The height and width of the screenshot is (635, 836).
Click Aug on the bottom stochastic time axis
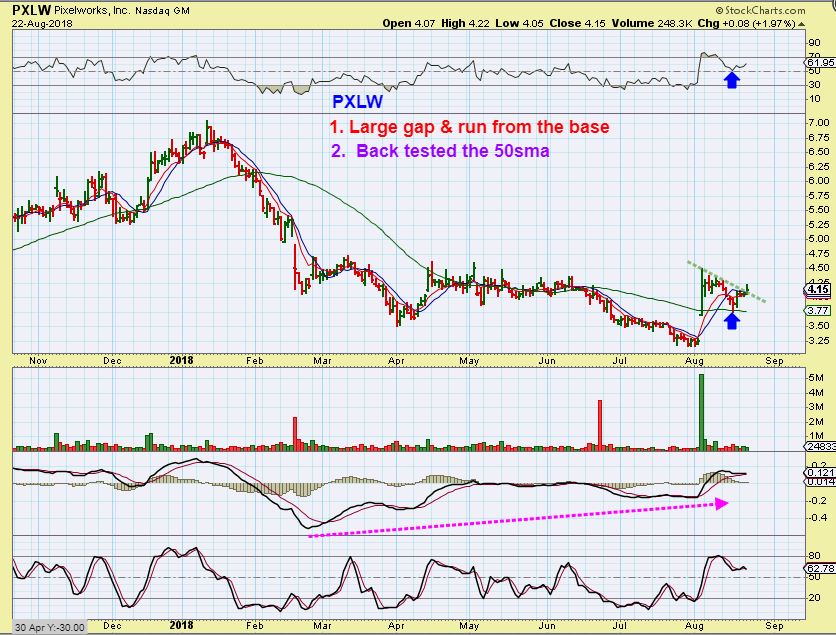click(x=694, y=625)
